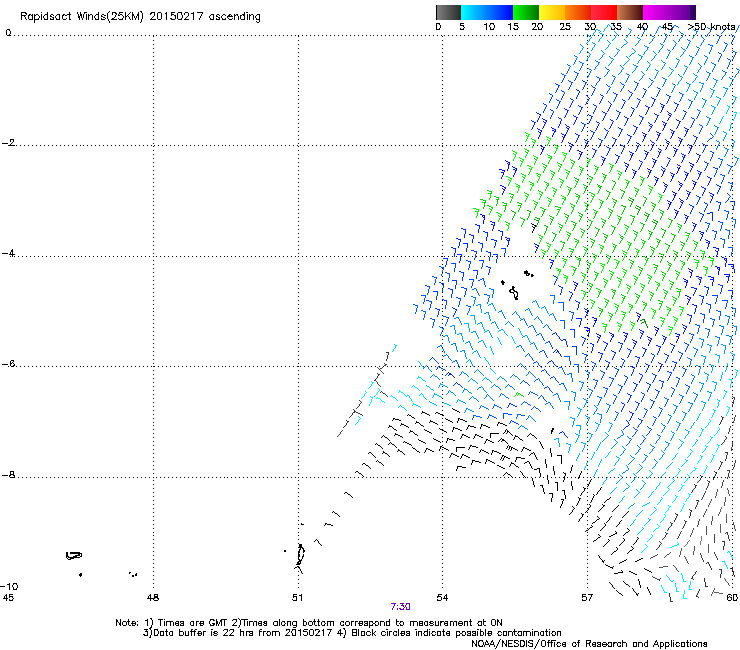Click the island outline near 46.5E 9.4S
This screenshot has height=650, width=740.
(x=74, y=555)
